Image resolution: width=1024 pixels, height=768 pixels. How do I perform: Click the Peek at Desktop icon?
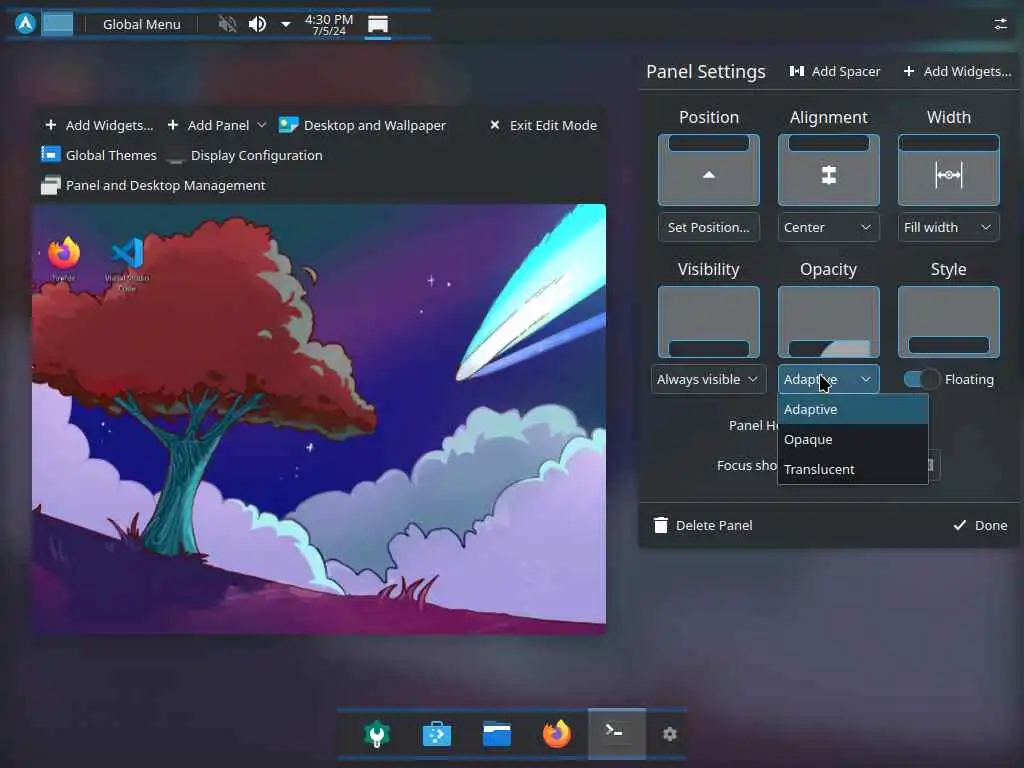pyautogui.click(x=377, y=25)
